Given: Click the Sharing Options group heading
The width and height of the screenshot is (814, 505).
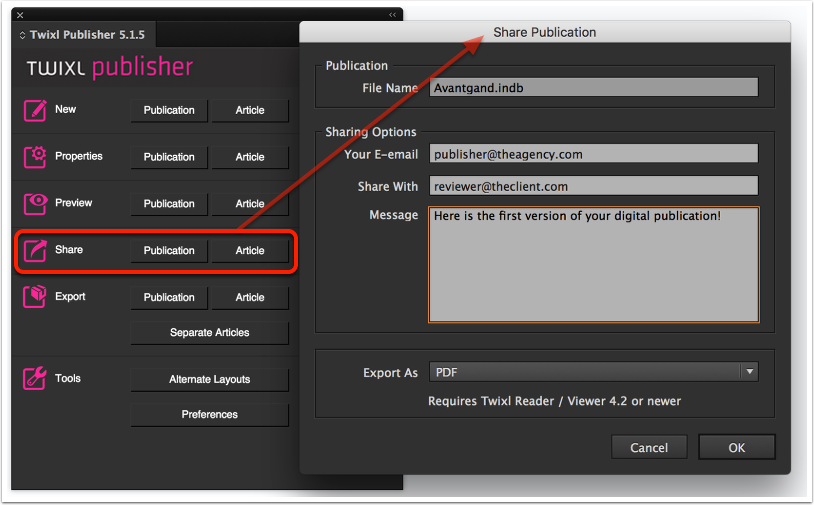Looking at the screenshot, I should coord(371,132).
